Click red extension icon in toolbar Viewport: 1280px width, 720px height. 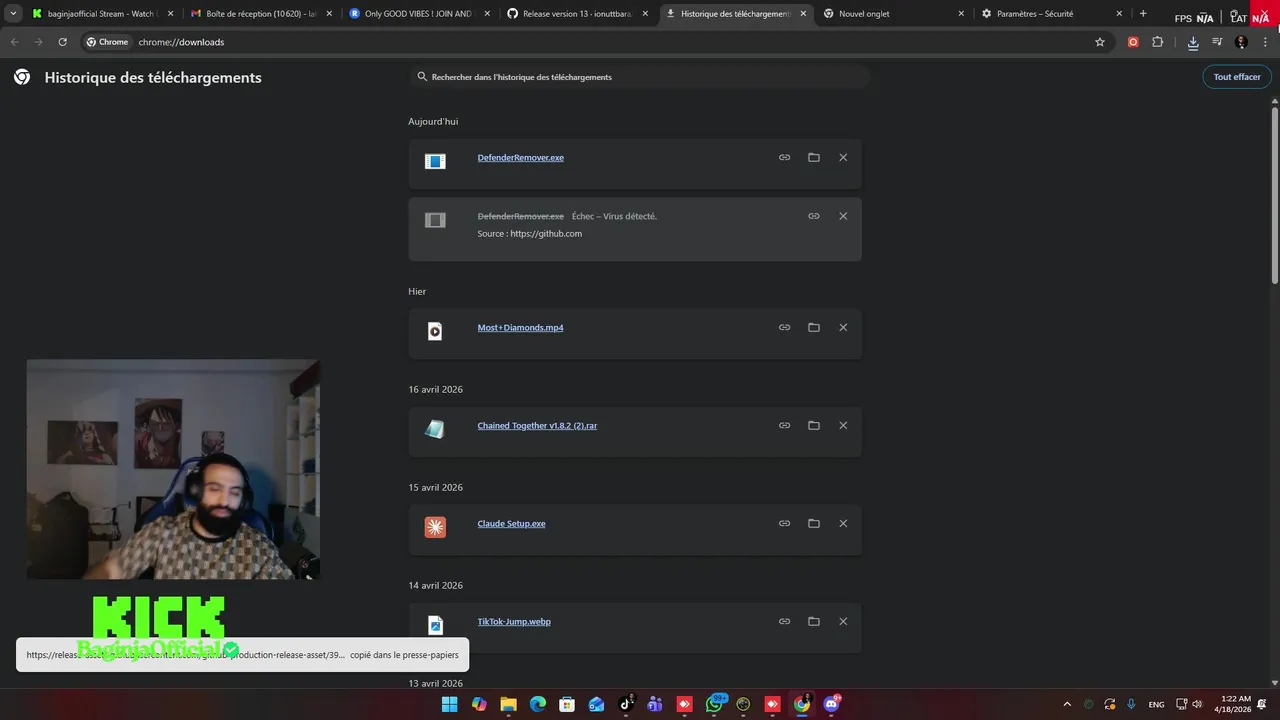(1133, 42)
